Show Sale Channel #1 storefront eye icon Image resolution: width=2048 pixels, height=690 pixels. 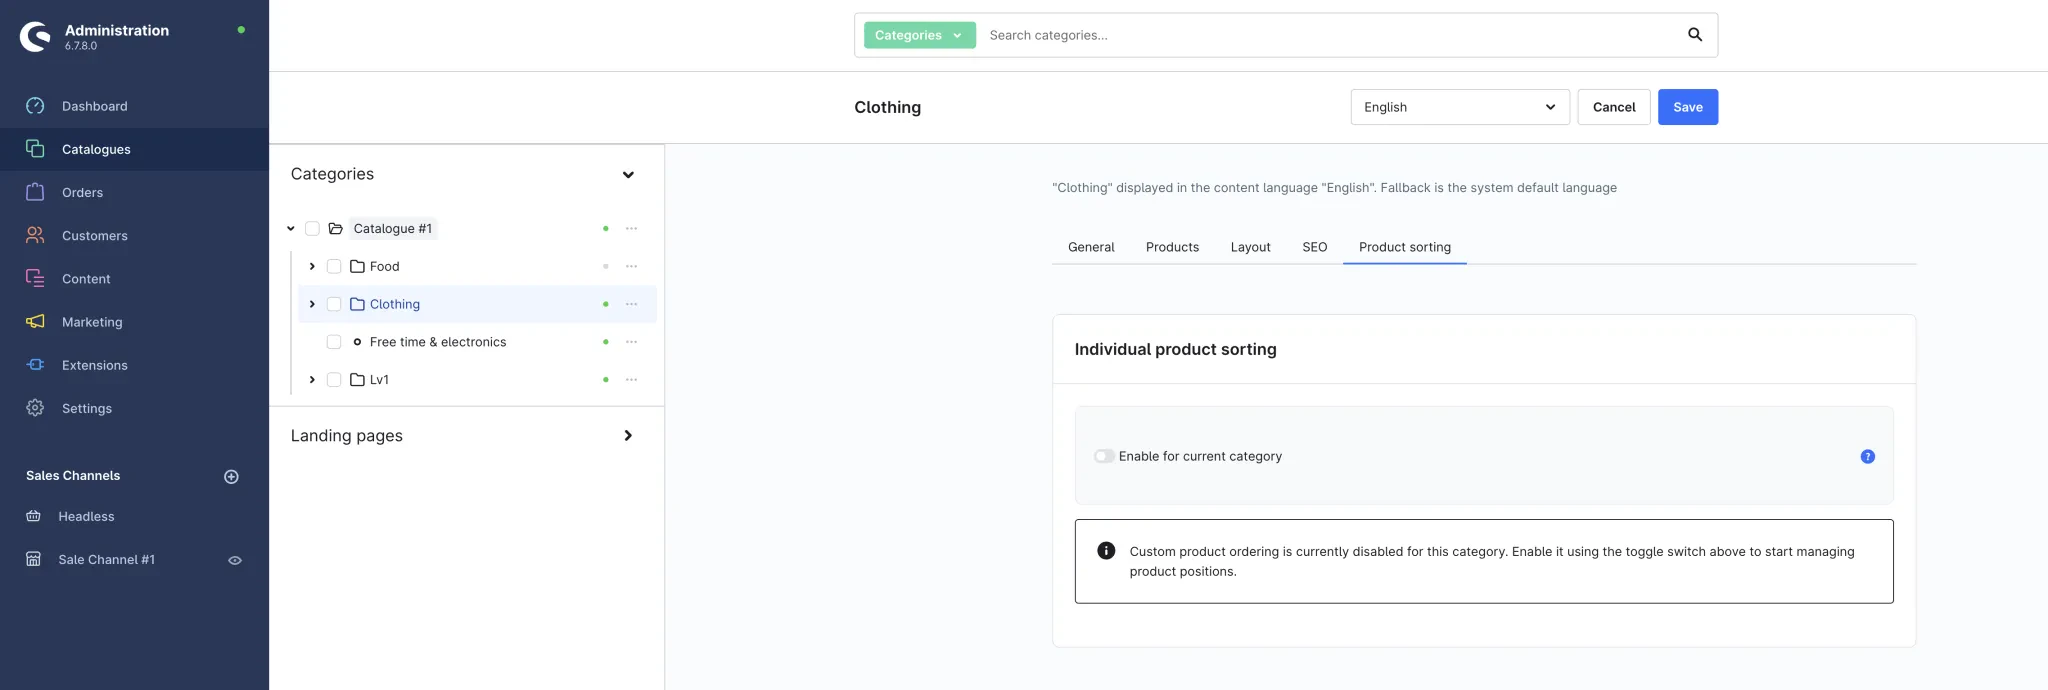(235, 561)
